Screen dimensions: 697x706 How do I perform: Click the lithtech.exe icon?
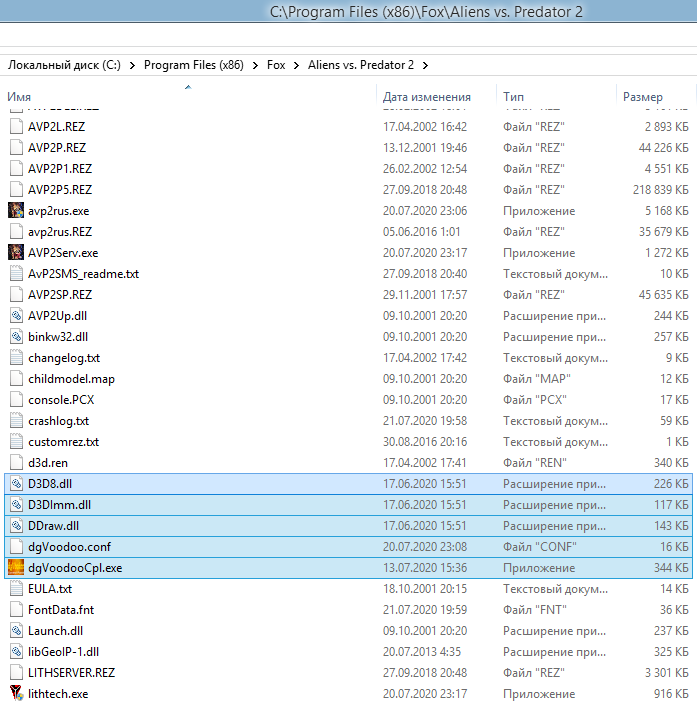coord(16,693)
